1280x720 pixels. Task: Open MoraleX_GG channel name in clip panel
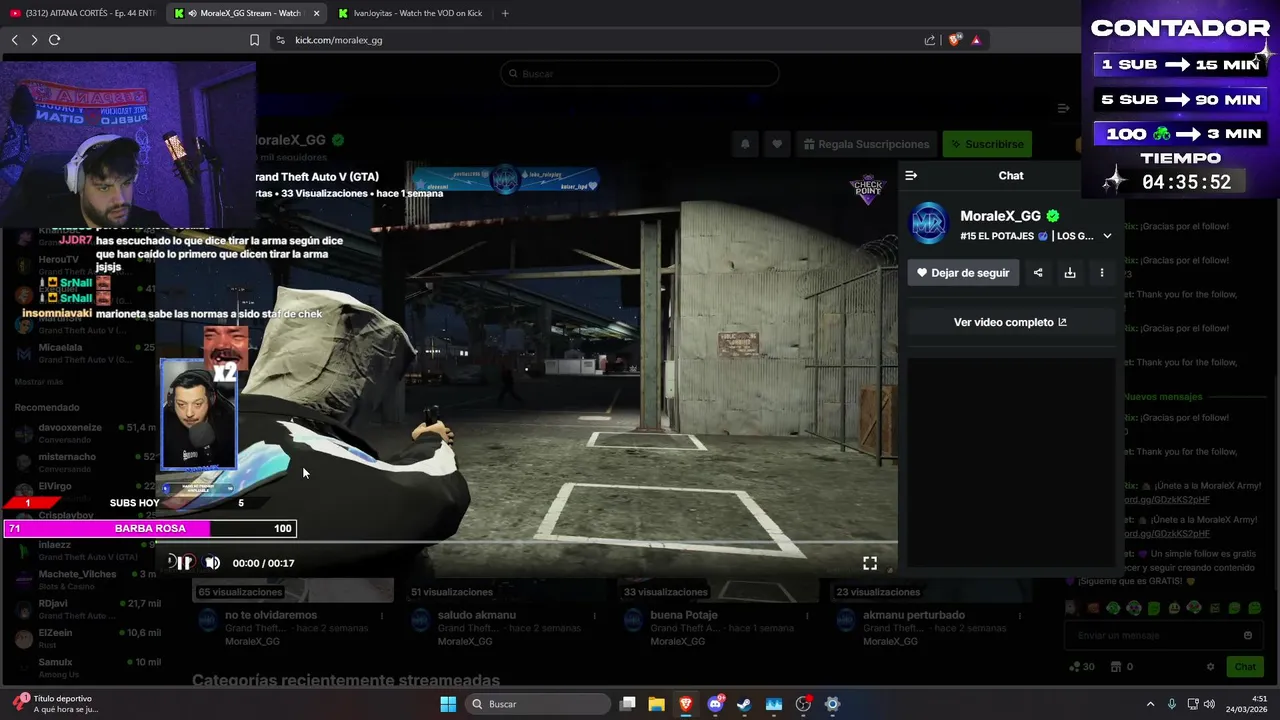tap(1001, 216)
